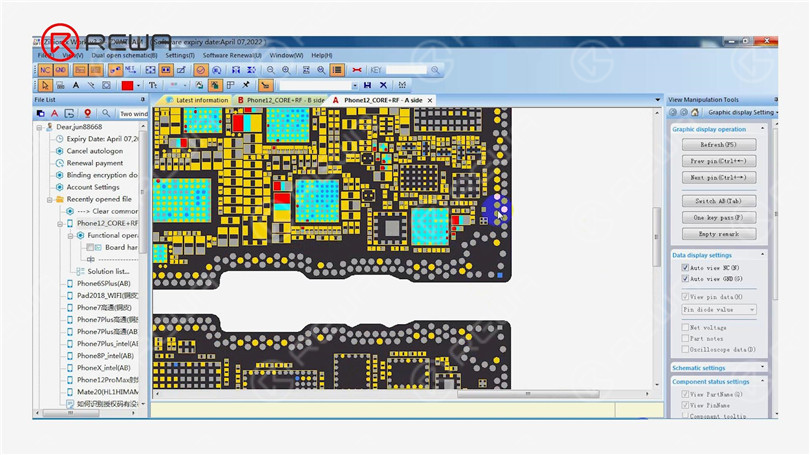810x455 pixels.
Task: Switch to Phone12_CORE+RF - B side tab
Action: (x=281, y=100)
